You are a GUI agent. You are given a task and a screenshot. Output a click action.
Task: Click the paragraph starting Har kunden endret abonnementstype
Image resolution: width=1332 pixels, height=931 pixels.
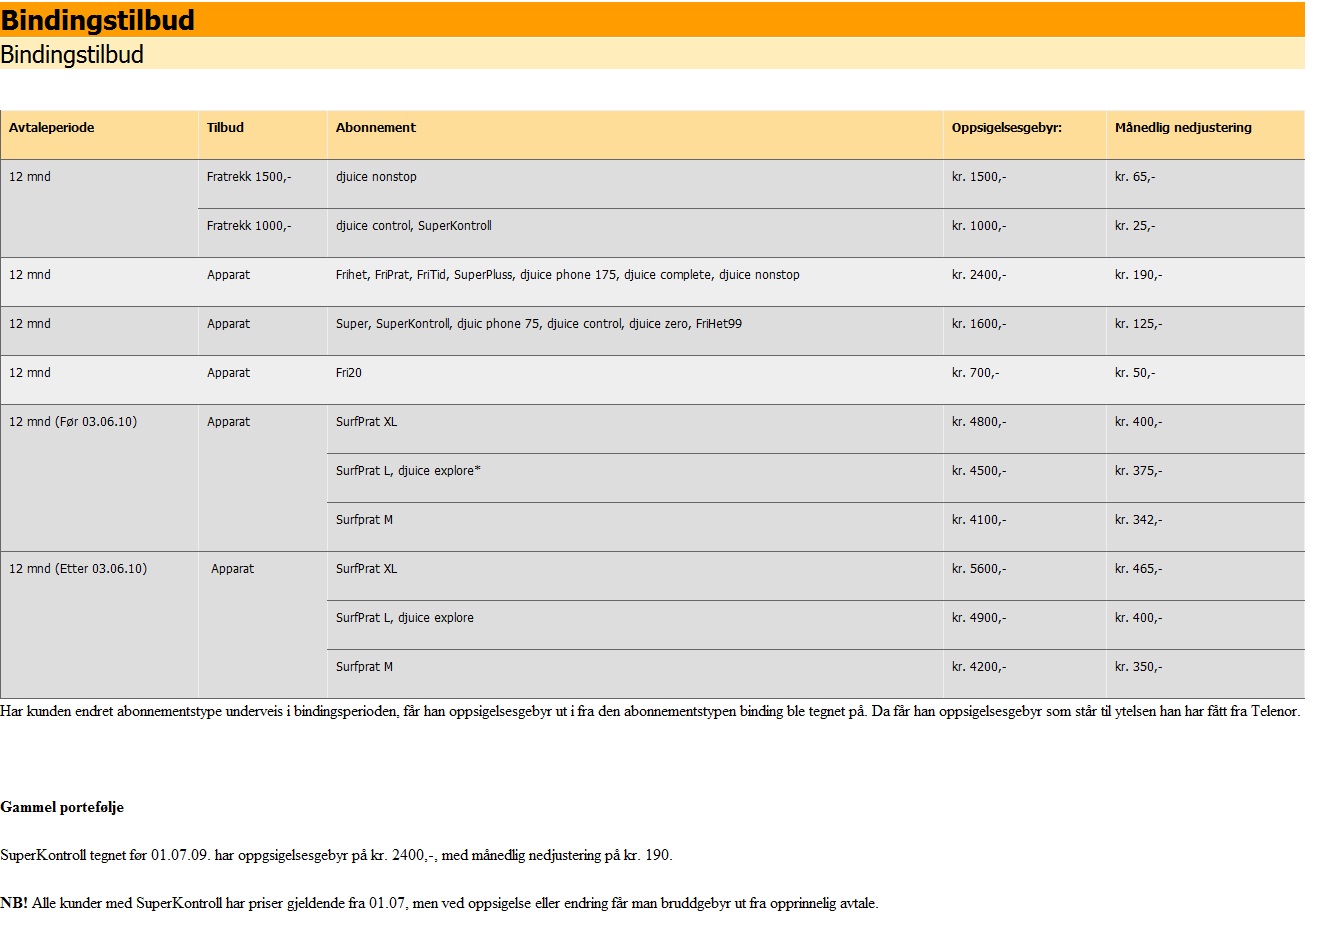[650, 711]
